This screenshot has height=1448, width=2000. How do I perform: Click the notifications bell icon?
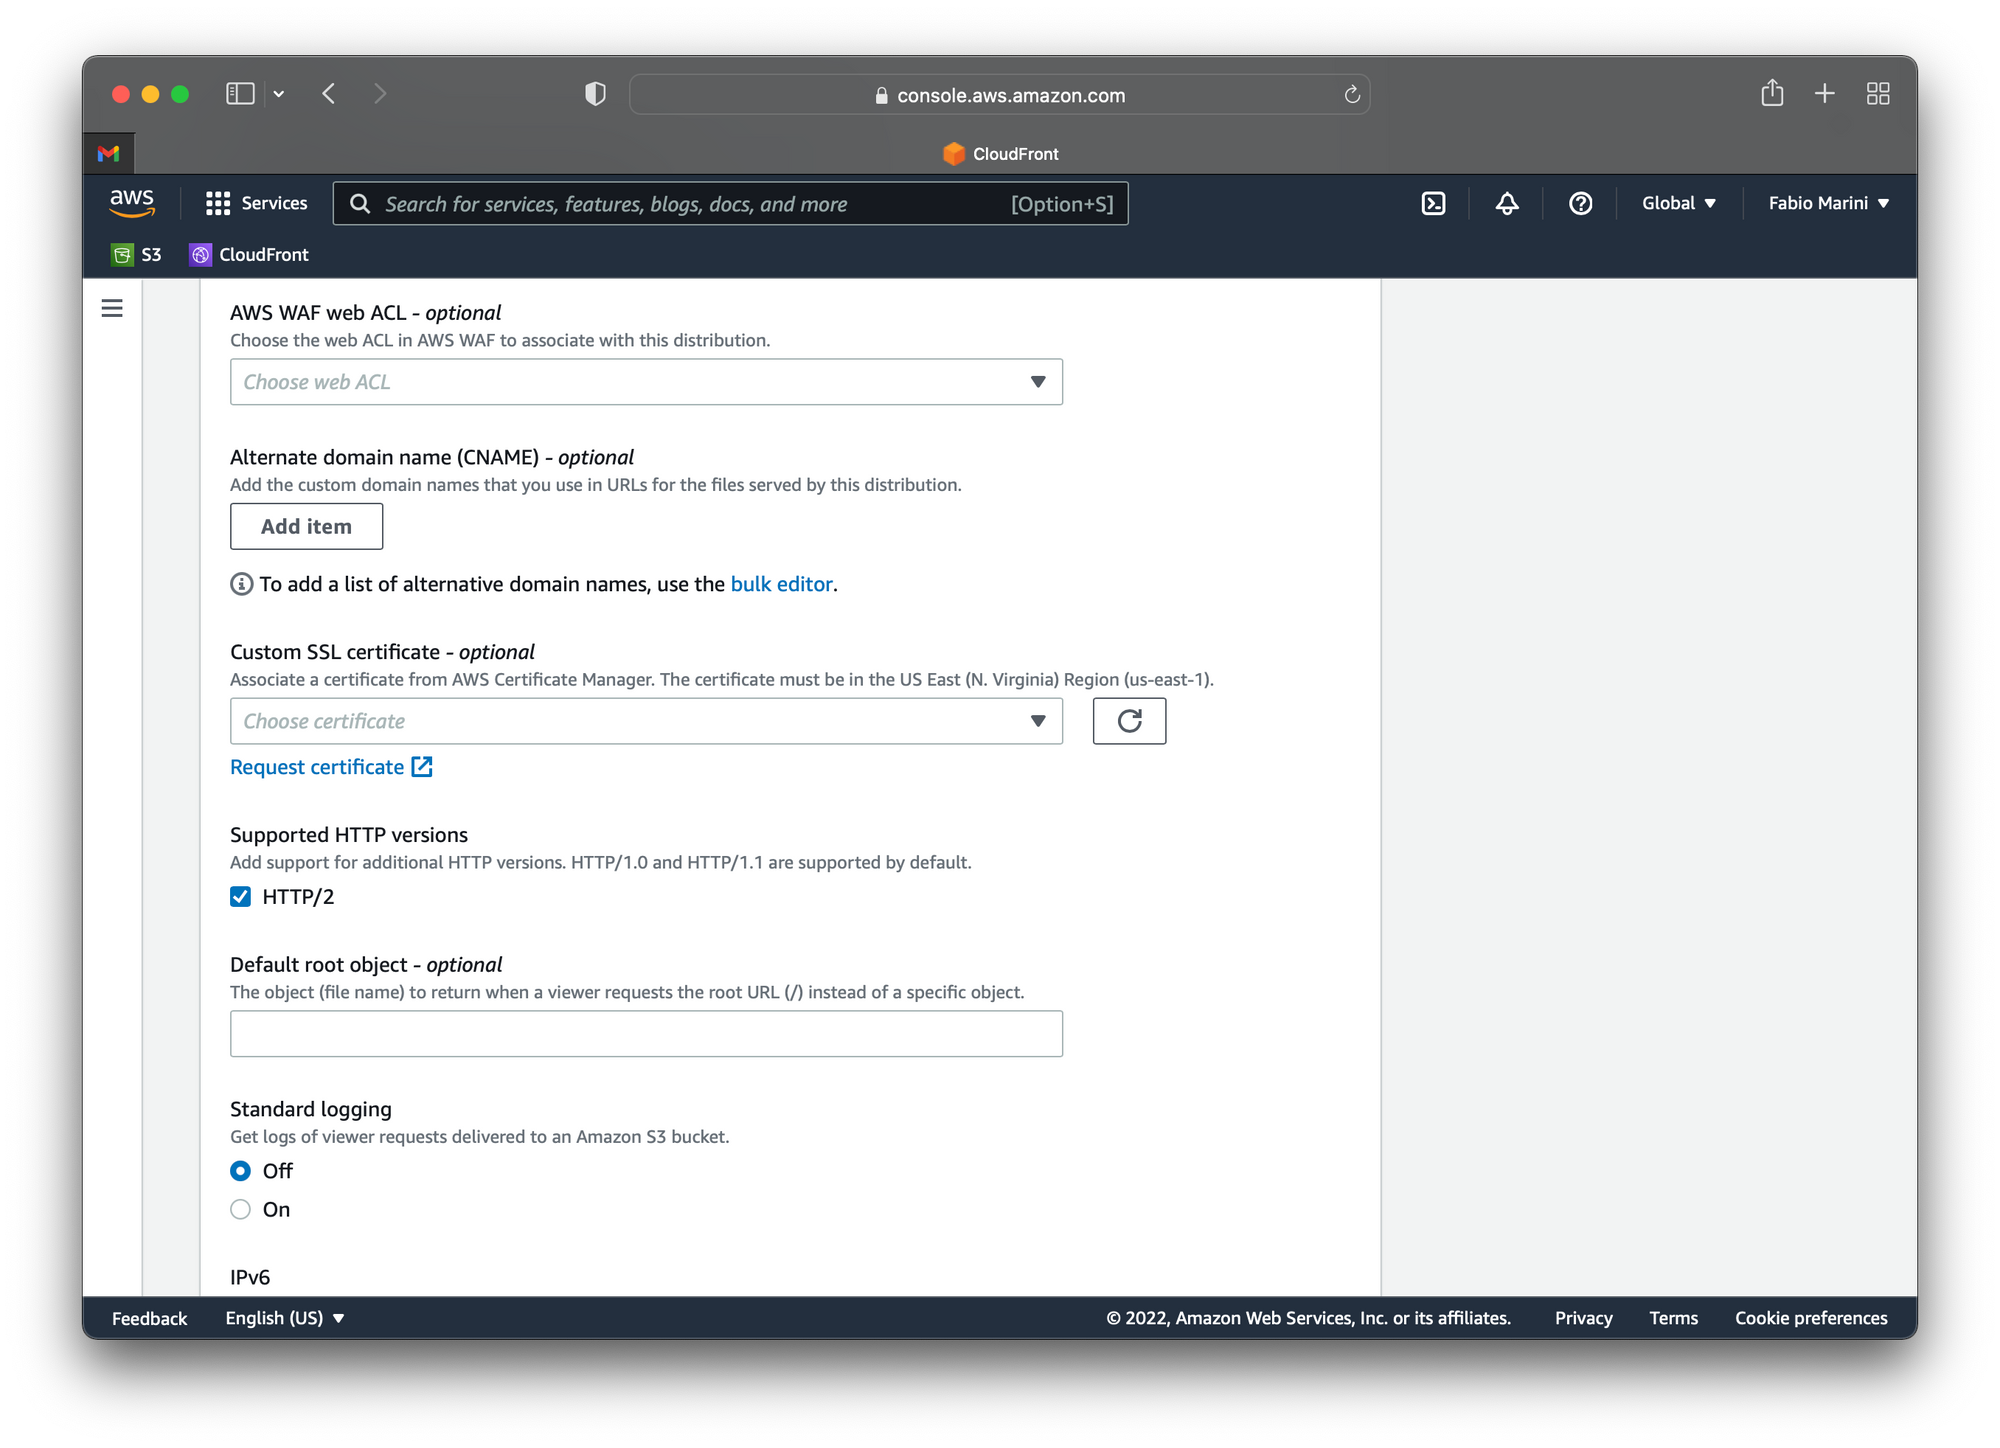(1505, 203)
